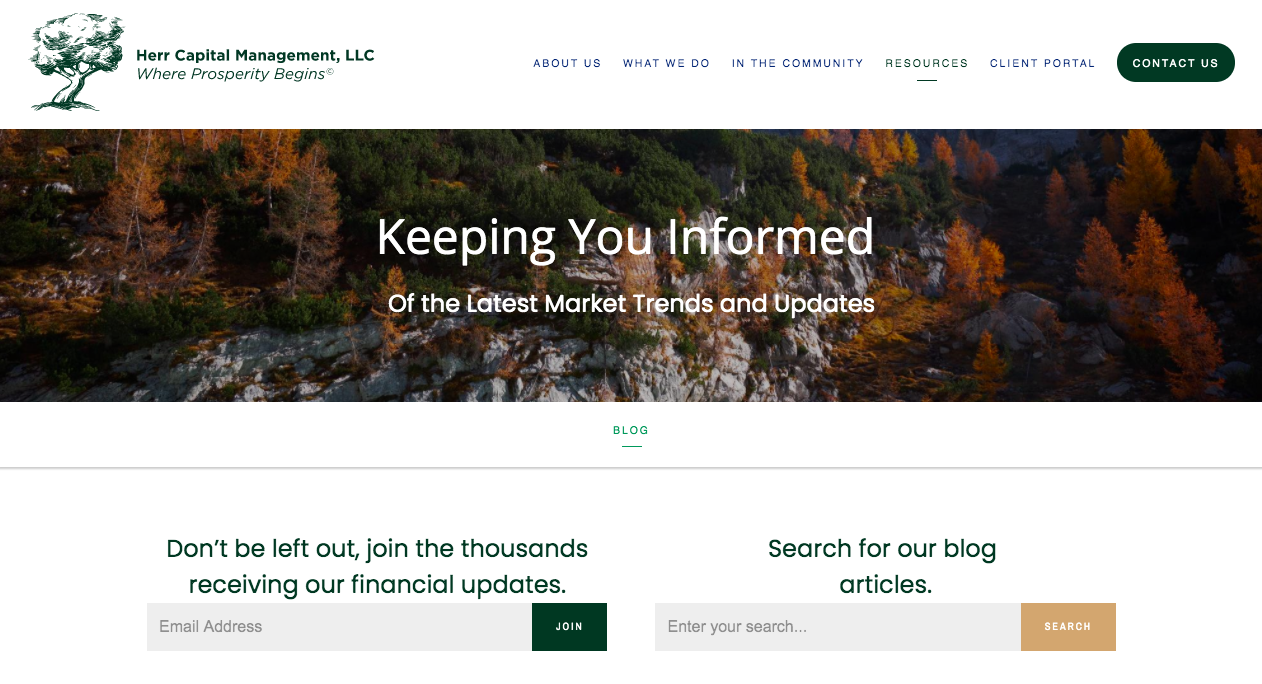The image size is (1262, 684).
Task: Click the Contact Us button
Action: tap(1175, 63)
